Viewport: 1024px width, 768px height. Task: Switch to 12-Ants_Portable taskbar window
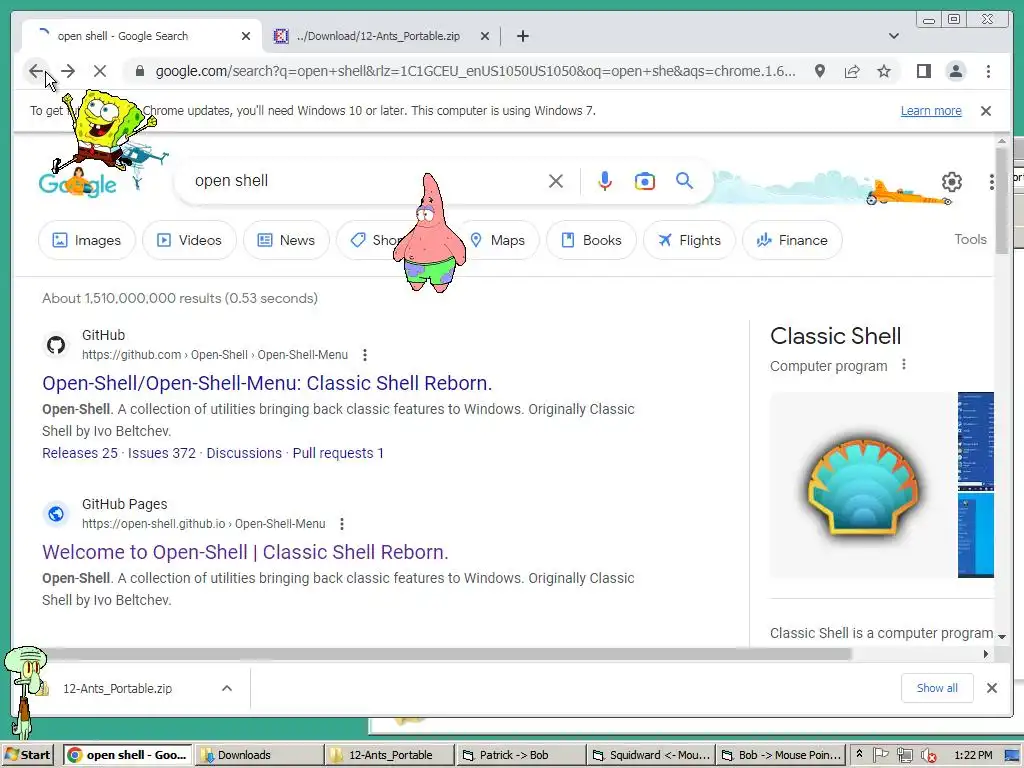click(x=389, y=755)
